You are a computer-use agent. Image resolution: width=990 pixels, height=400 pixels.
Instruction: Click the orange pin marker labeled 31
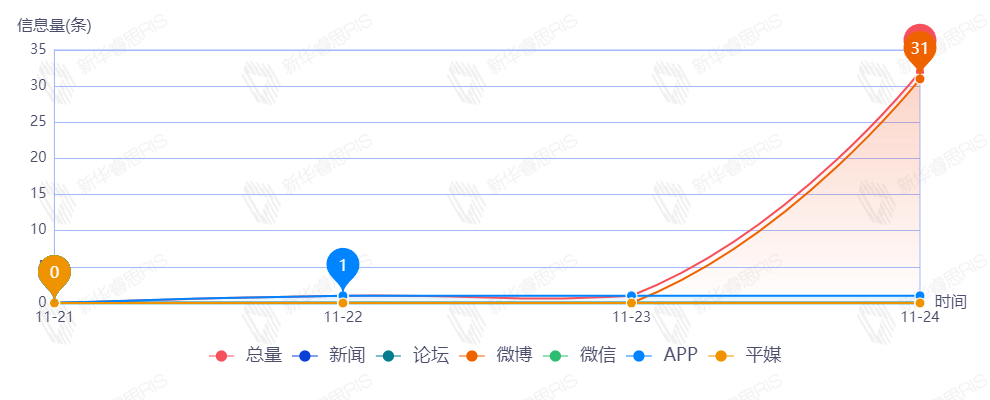pos(919,49)
